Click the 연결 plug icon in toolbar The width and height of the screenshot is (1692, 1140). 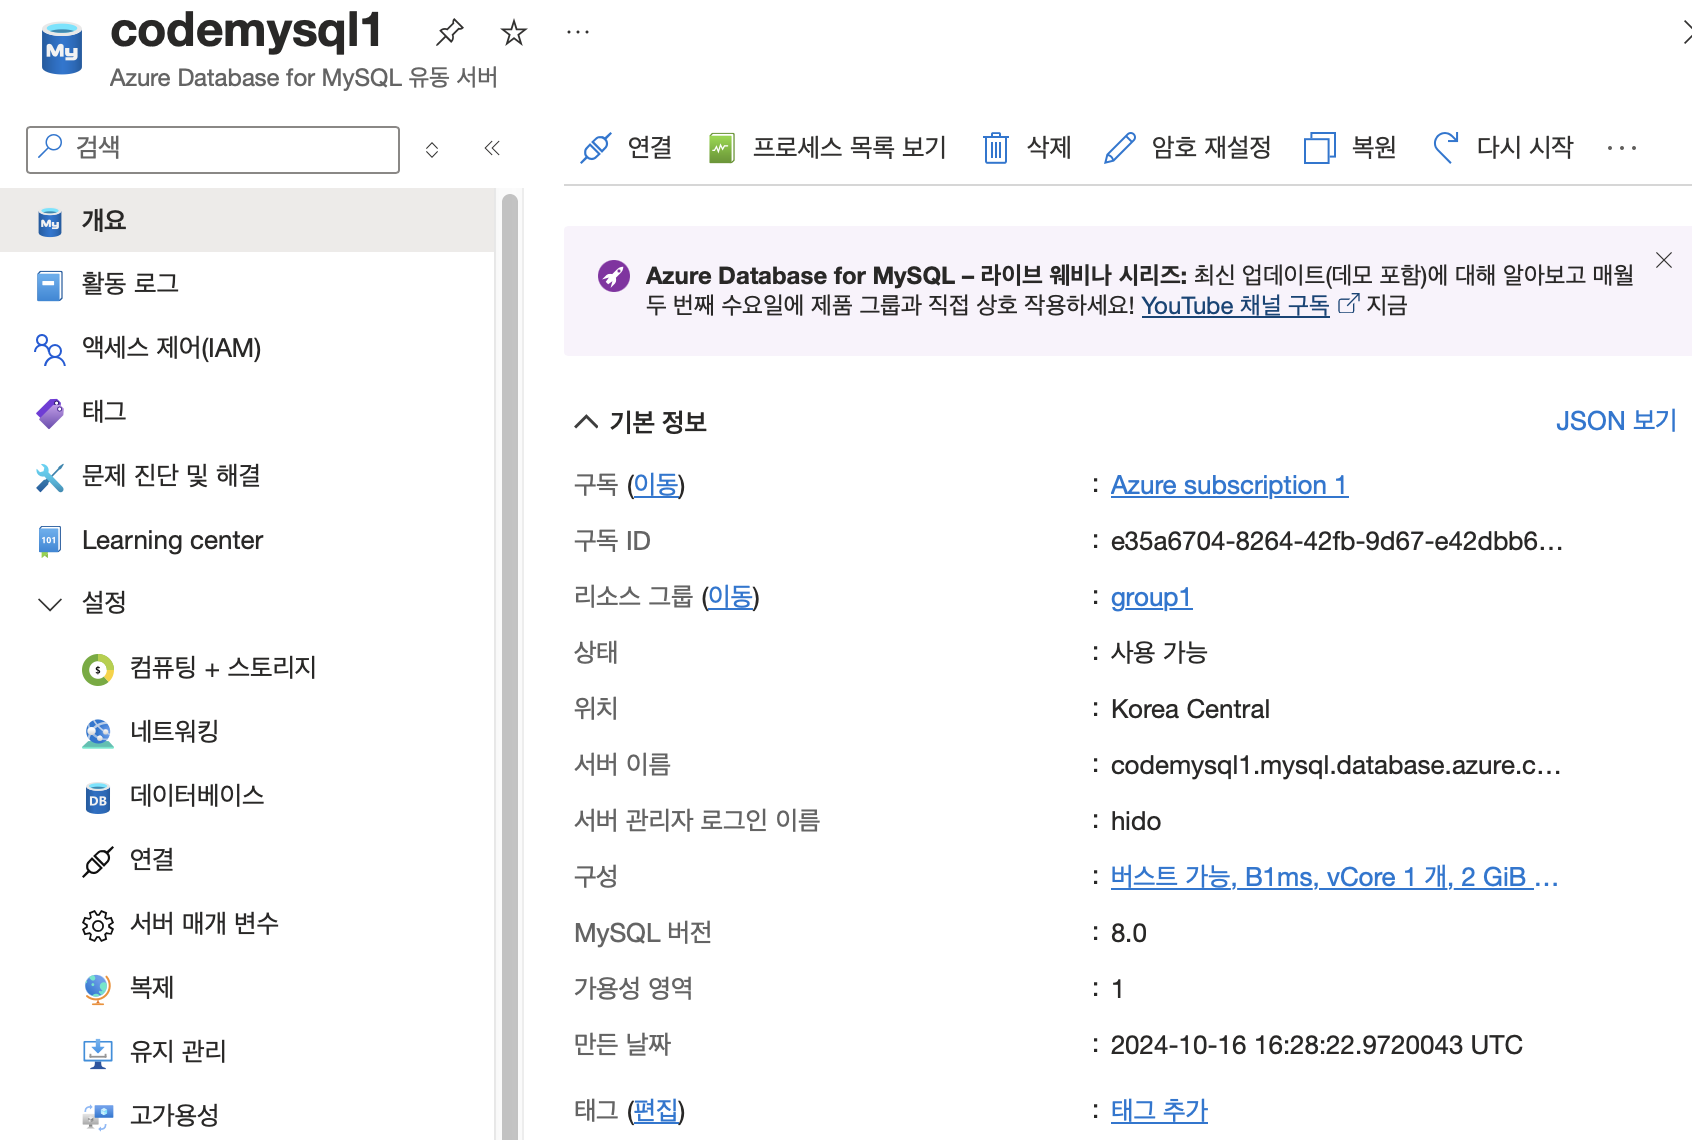(x=596, y=148)
